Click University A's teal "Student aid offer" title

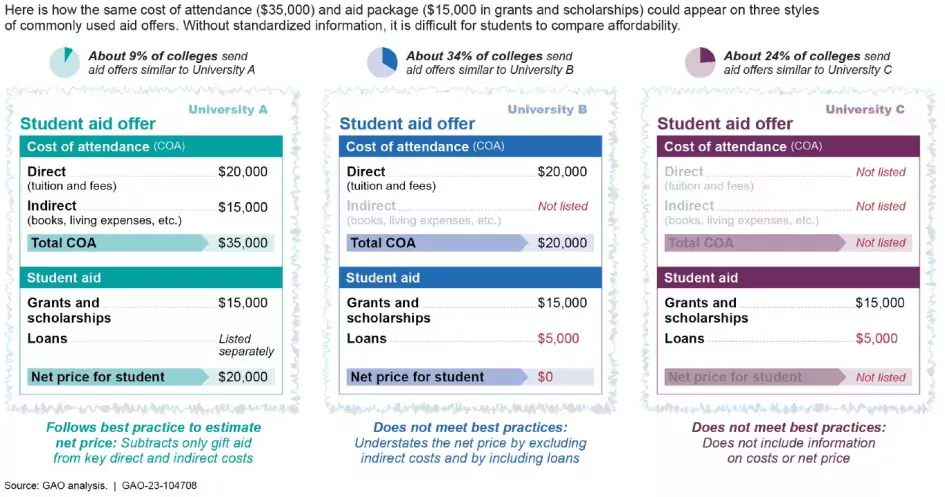88,124
